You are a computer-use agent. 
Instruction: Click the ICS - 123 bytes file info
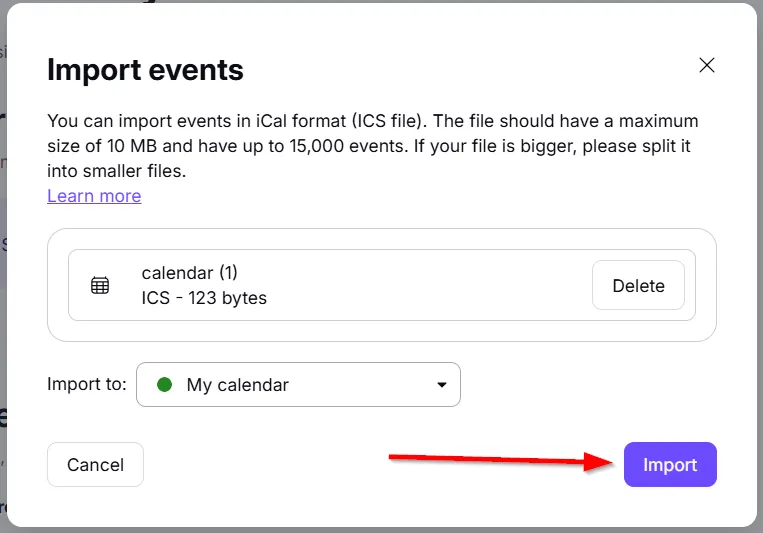[204, 298]
